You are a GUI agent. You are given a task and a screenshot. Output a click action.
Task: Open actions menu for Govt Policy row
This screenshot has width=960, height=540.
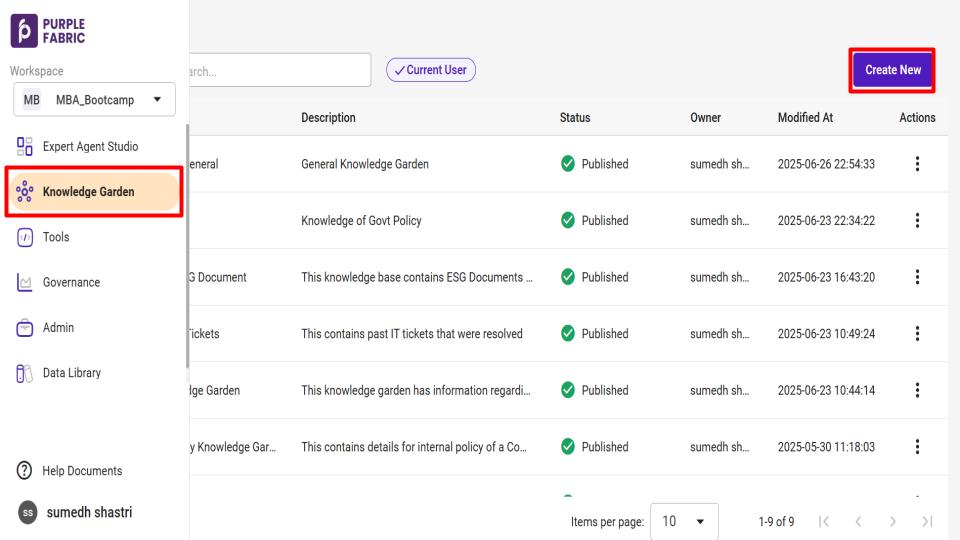(x=918, y=221)
